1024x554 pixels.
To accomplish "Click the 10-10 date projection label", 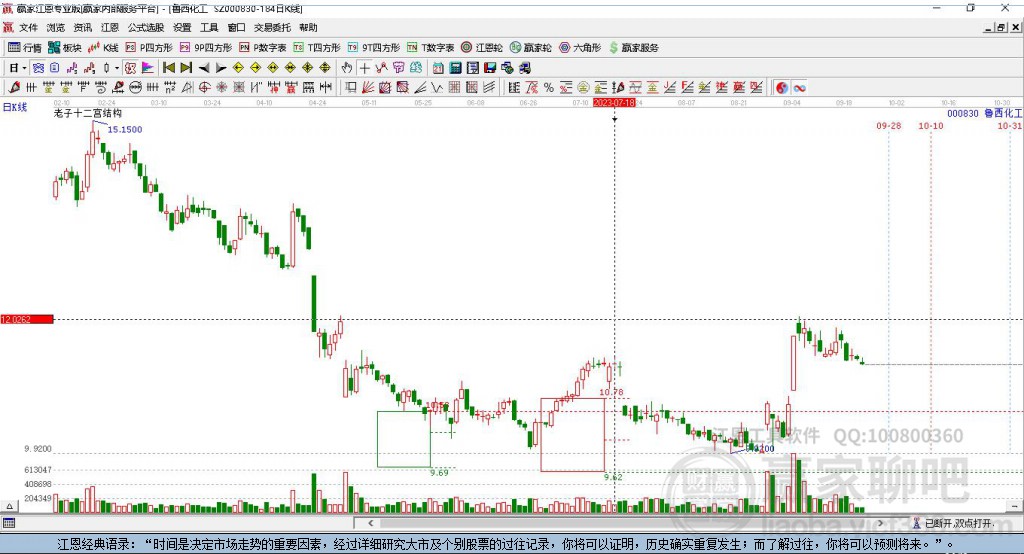I will pyautogui.click(x=931, y=125).
